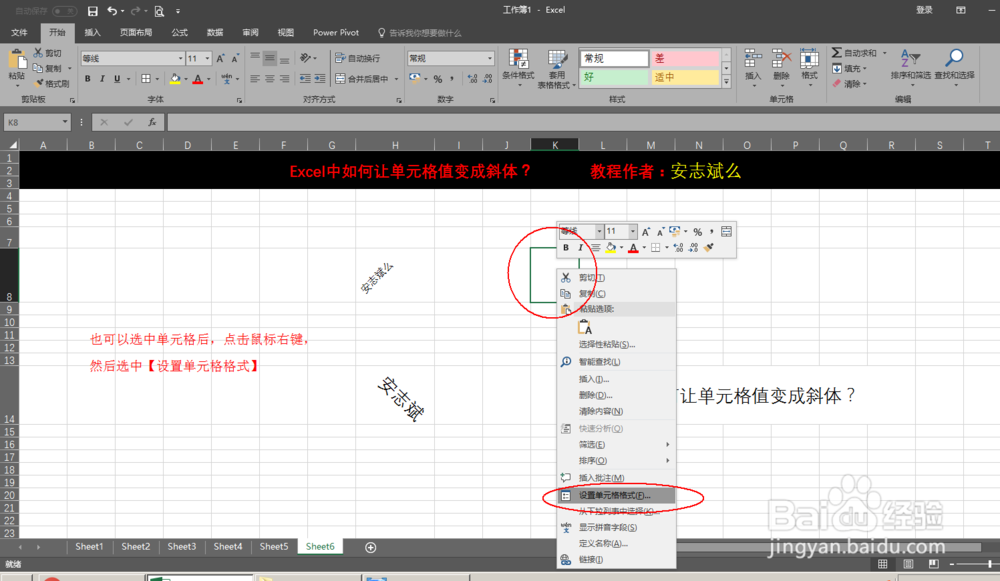1000x581 pixels.
Task: Toggle italic on the mini toolbar
Action: [x=579, y=247]
